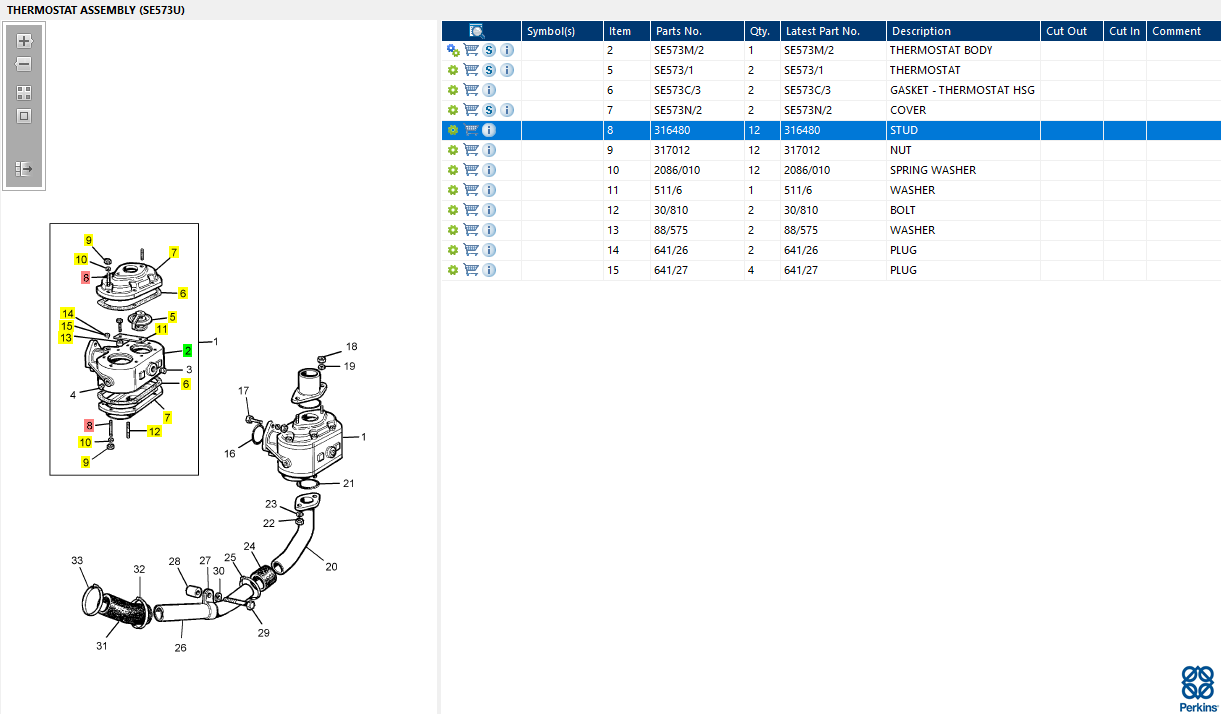The image size is (1221, 714).
Task: Zoom out of the parts diagram
Action: pyautogui.click(x=24, y=64)
